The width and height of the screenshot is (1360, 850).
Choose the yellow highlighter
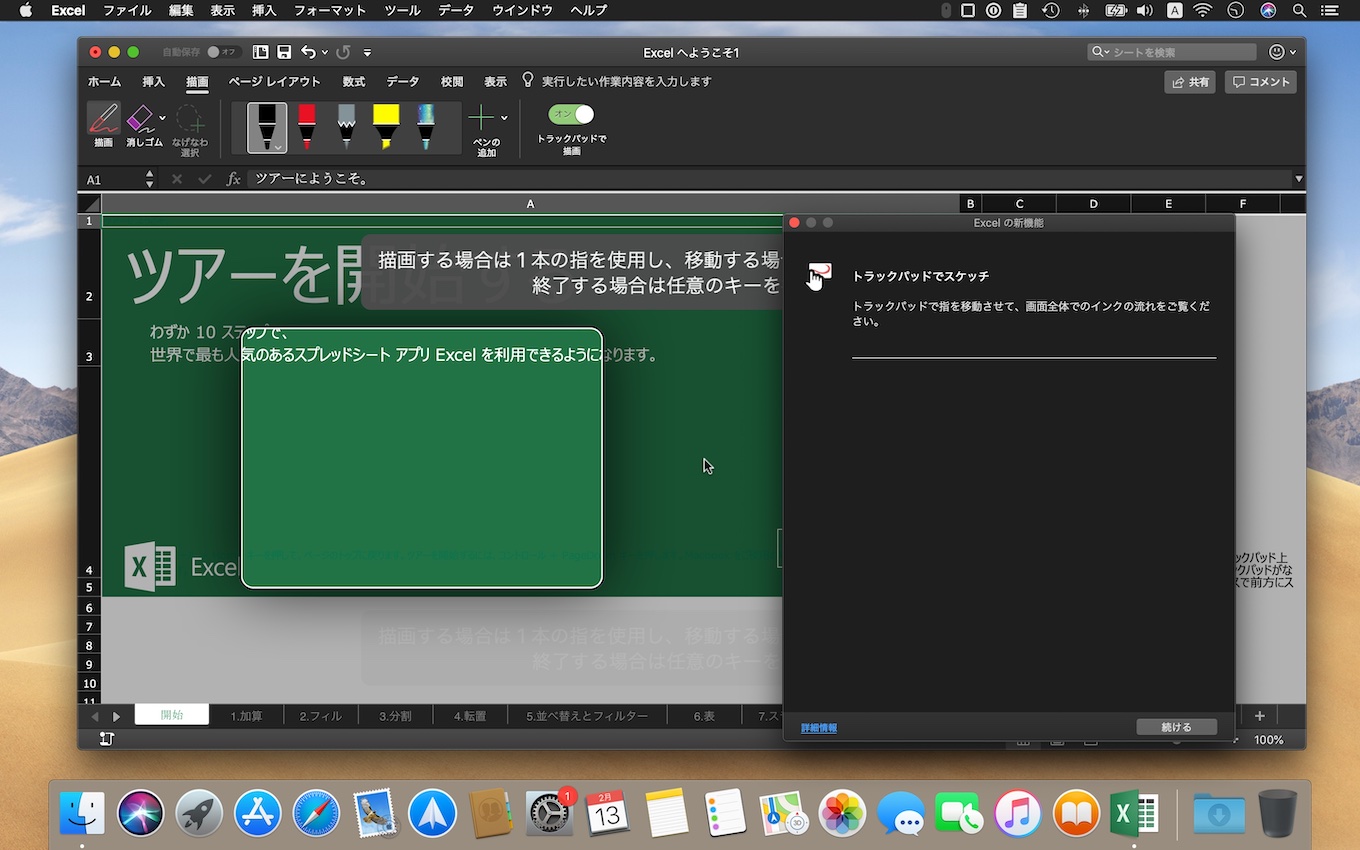(x=386, y=127)
